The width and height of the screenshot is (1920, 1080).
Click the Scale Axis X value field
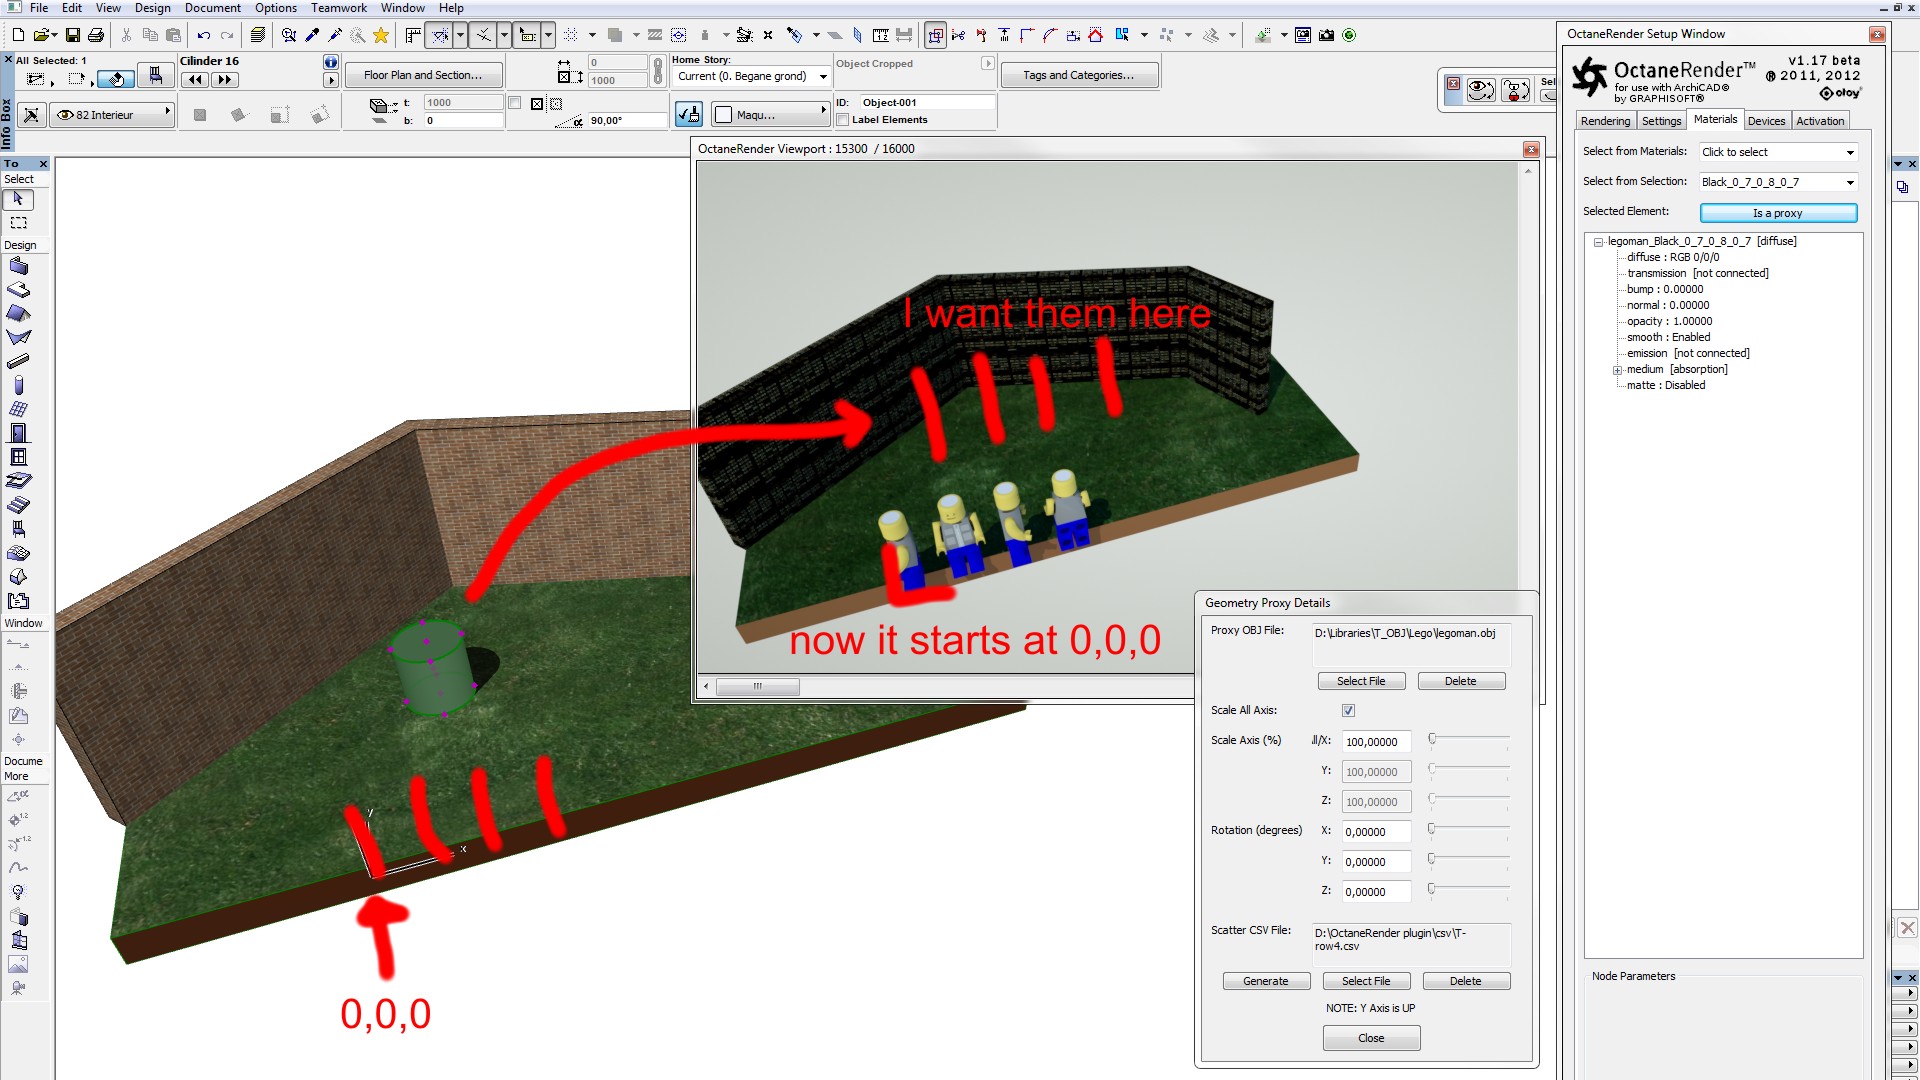(1376, 742)
